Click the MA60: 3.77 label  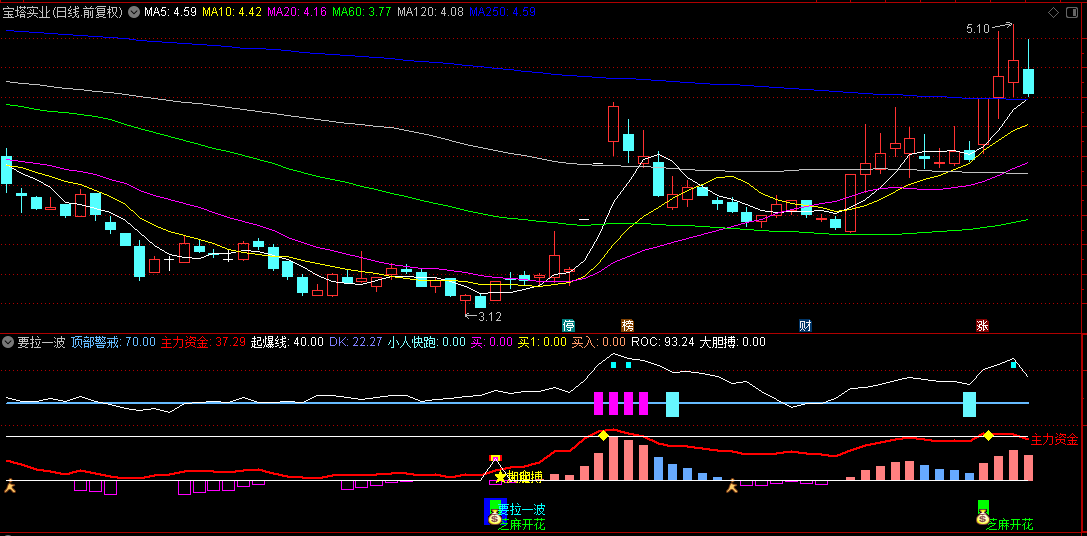tap(363, 12)
